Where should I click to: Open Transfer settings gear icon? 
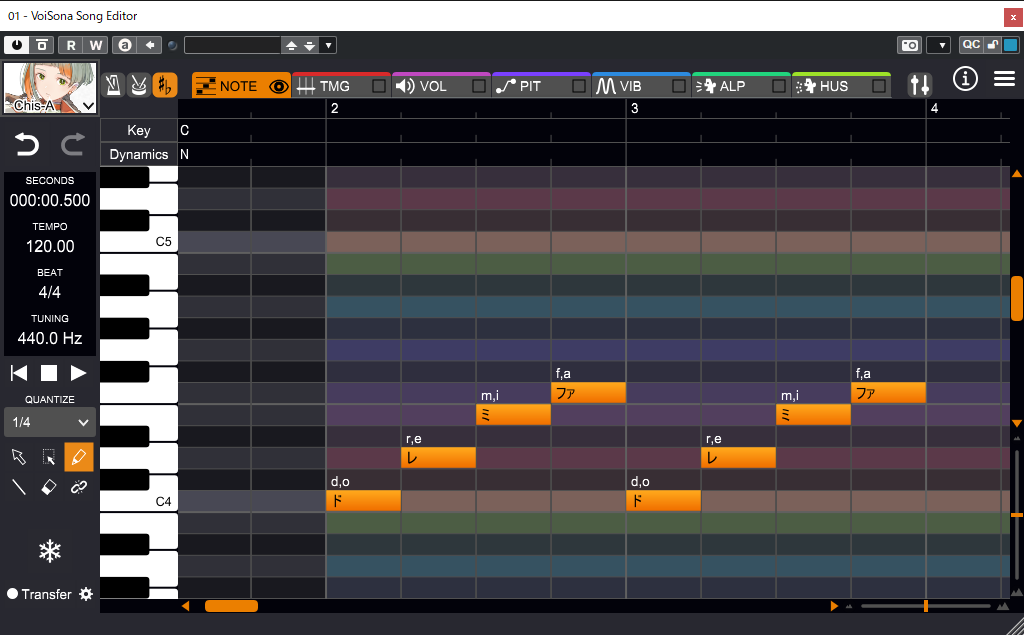(86, 594)
